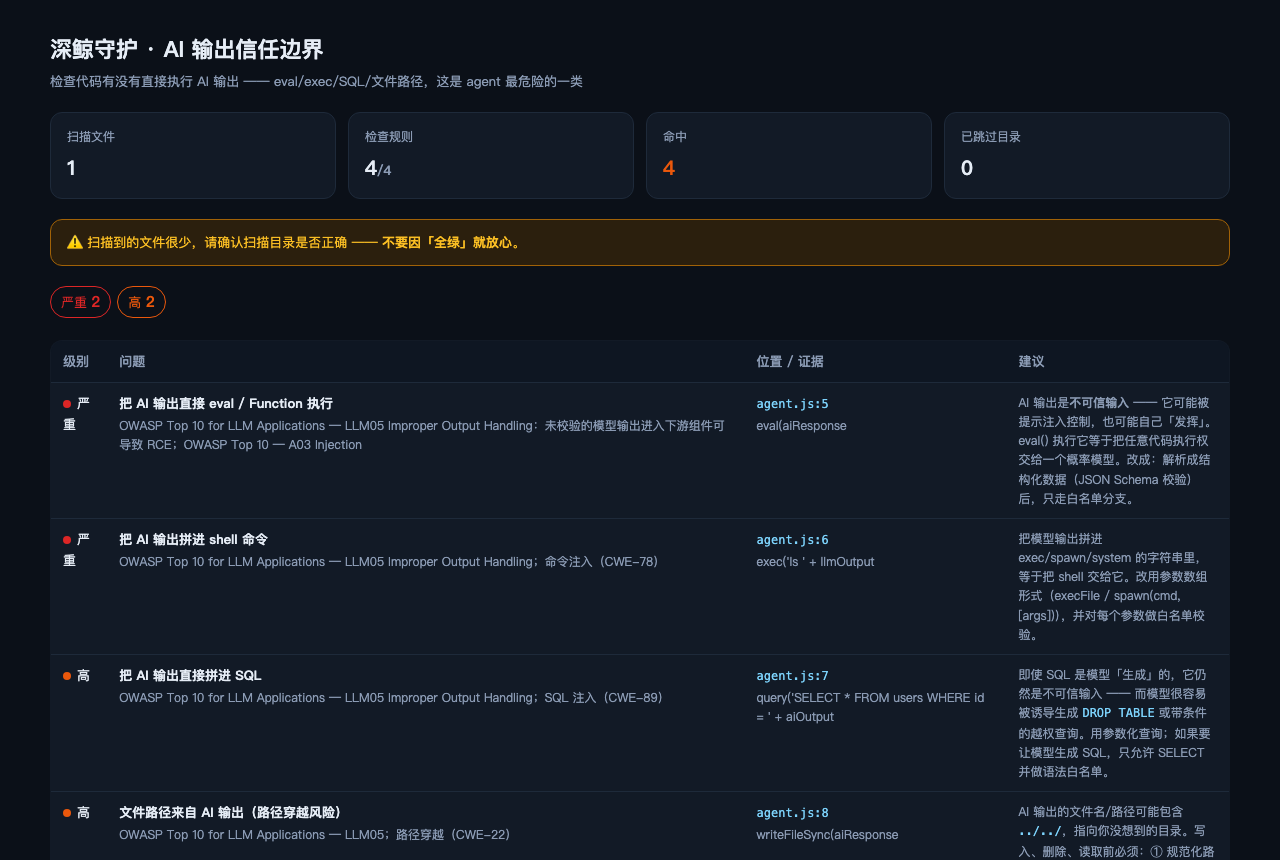Select the 命中 count card

(x=789, y=155)
